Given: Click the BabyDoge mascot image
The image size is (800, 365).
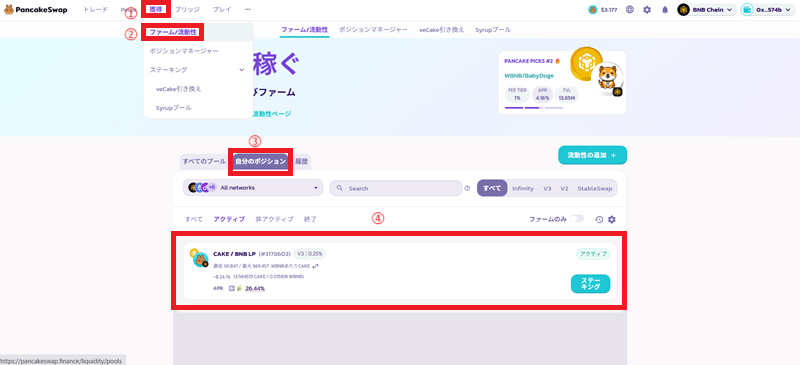Looking at the screenshot, I should [607, 79].
